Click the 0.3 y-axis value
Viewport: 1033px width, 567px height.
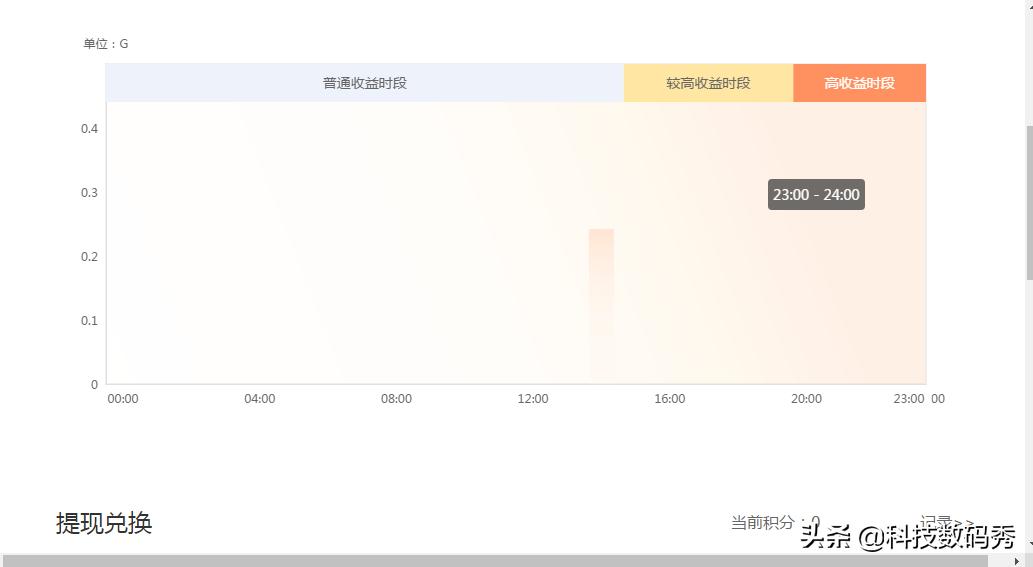(90, 192)
